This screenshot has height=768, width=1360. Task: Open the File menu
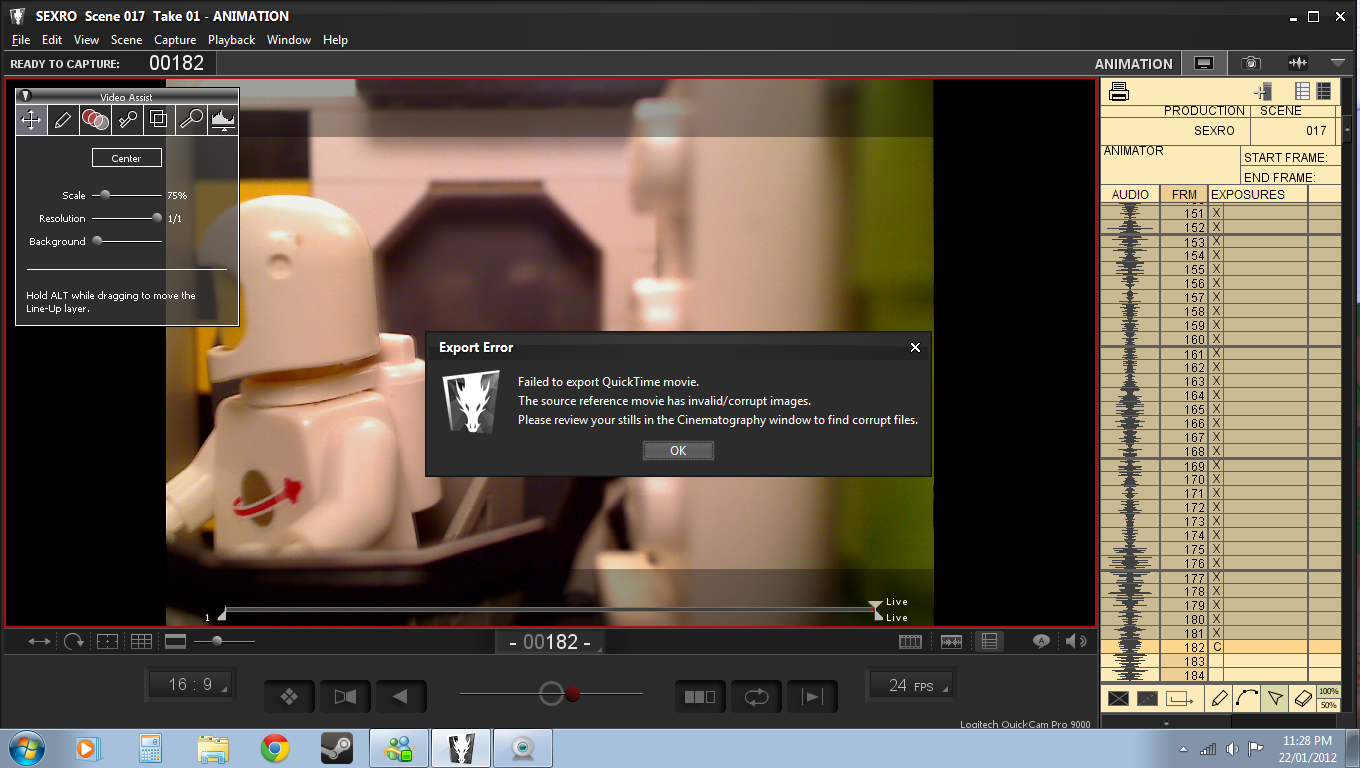click(x=21, y=40)
